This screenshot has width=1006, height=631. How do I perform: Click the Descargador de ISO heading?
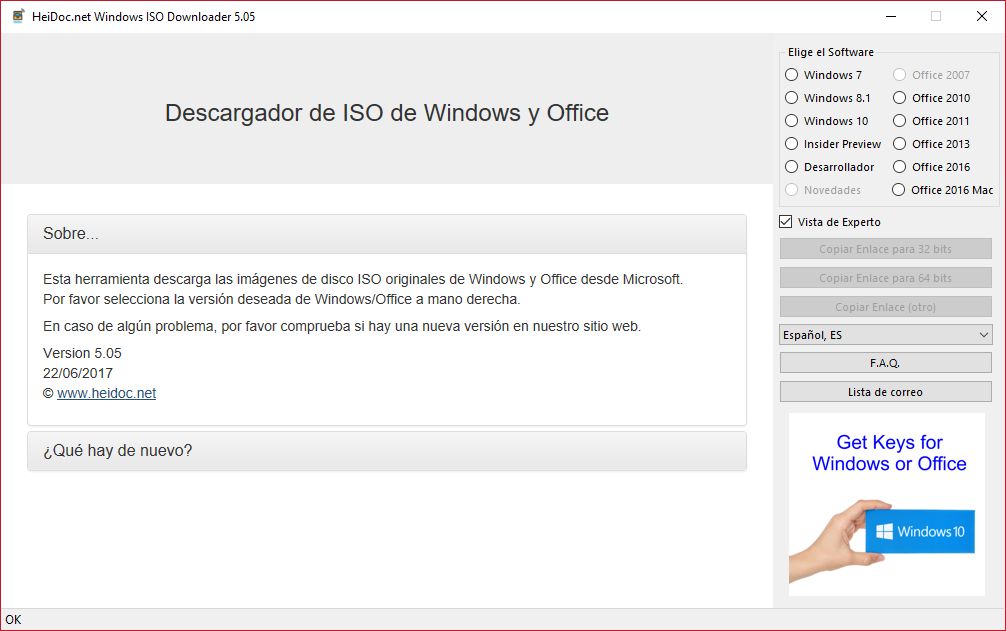pyautogui.click(x=387, y=113)
